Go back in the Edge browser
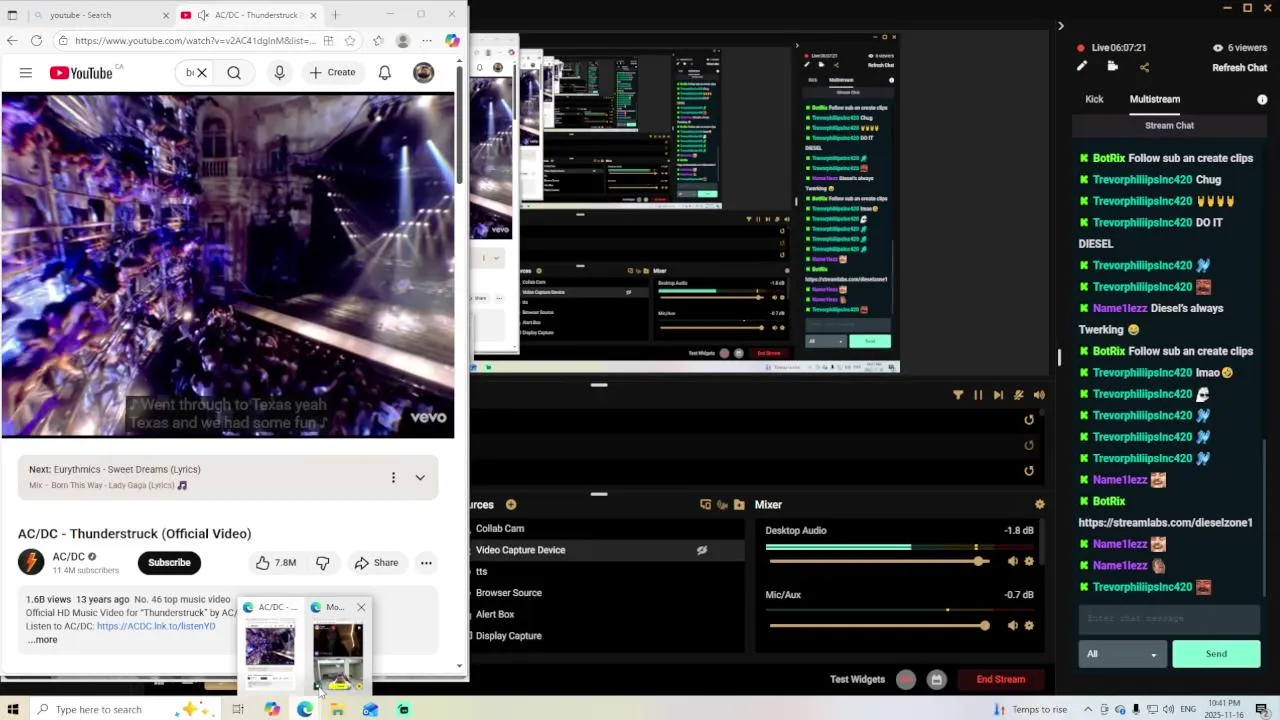The image size is (1280, 720). coord(12,41)
